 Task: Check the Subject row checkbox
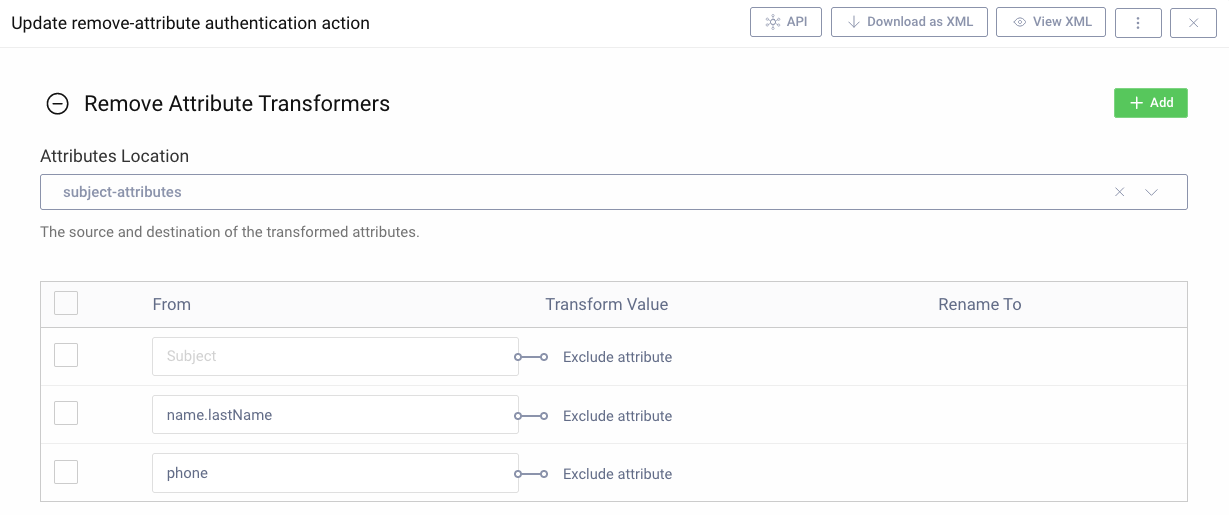pyautogui.click(x=66, y=356)
